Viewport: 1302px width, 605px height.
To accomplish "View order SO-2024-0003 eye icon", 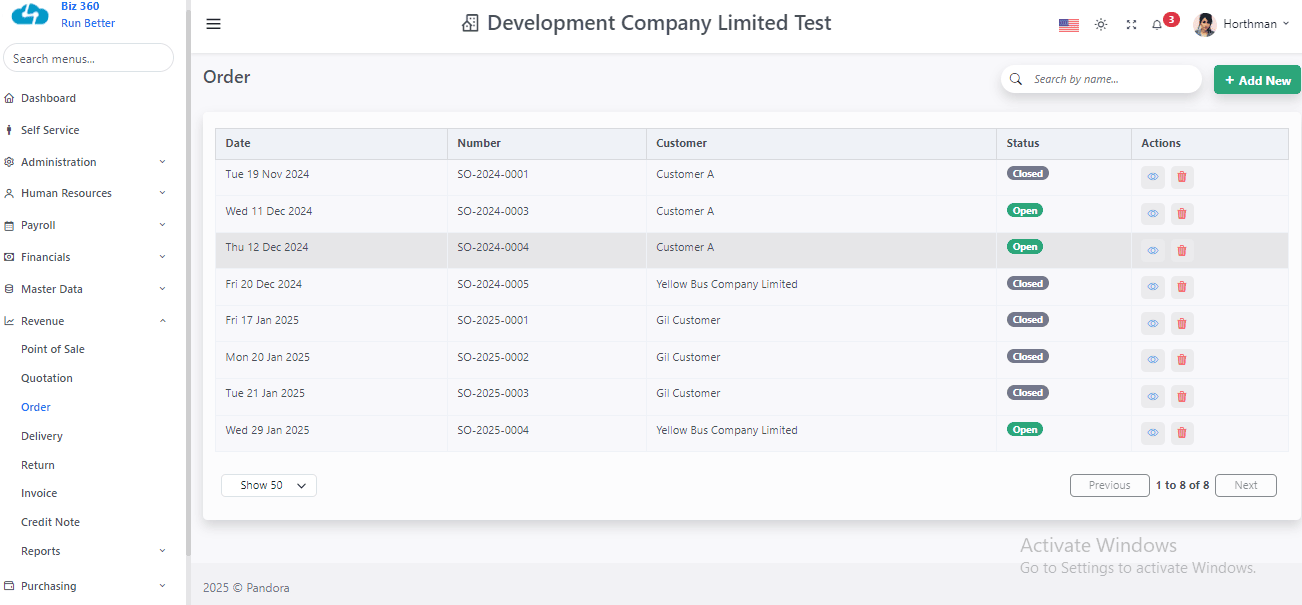I will tap(1153, 214).
